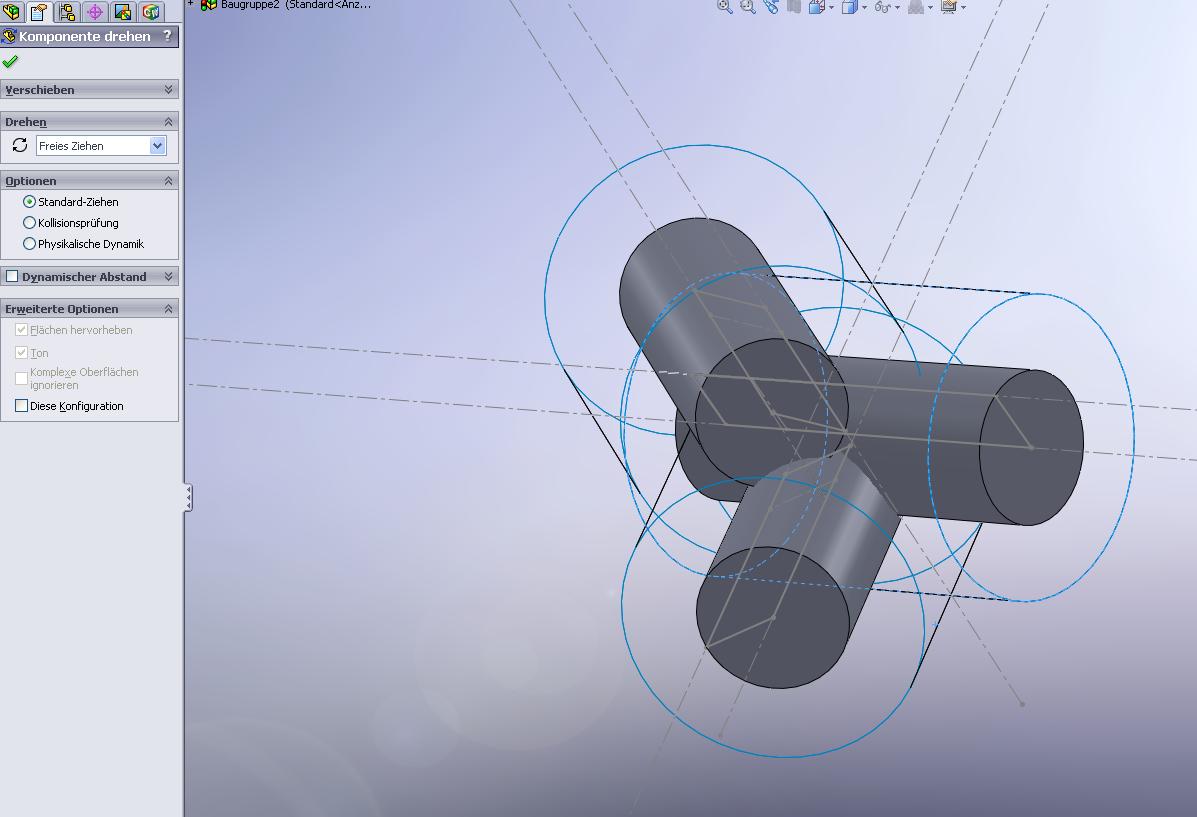Click the View Orientation cube icon
Screen dimensions: 1197x817
(x=816, y=7)
